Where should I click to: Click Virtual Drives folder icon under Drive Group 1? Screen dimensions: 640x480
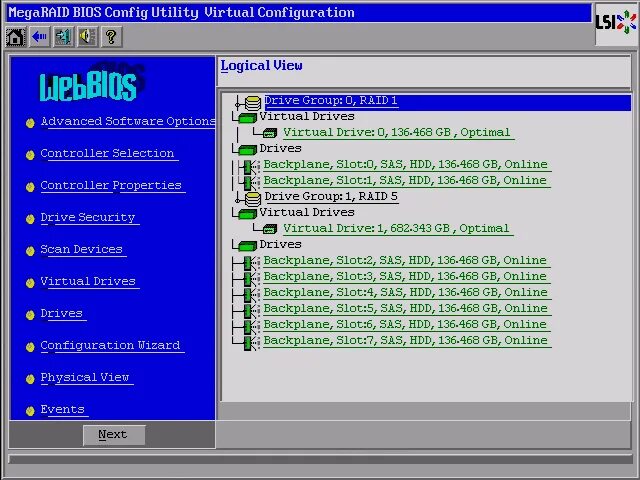pos(247,214)
